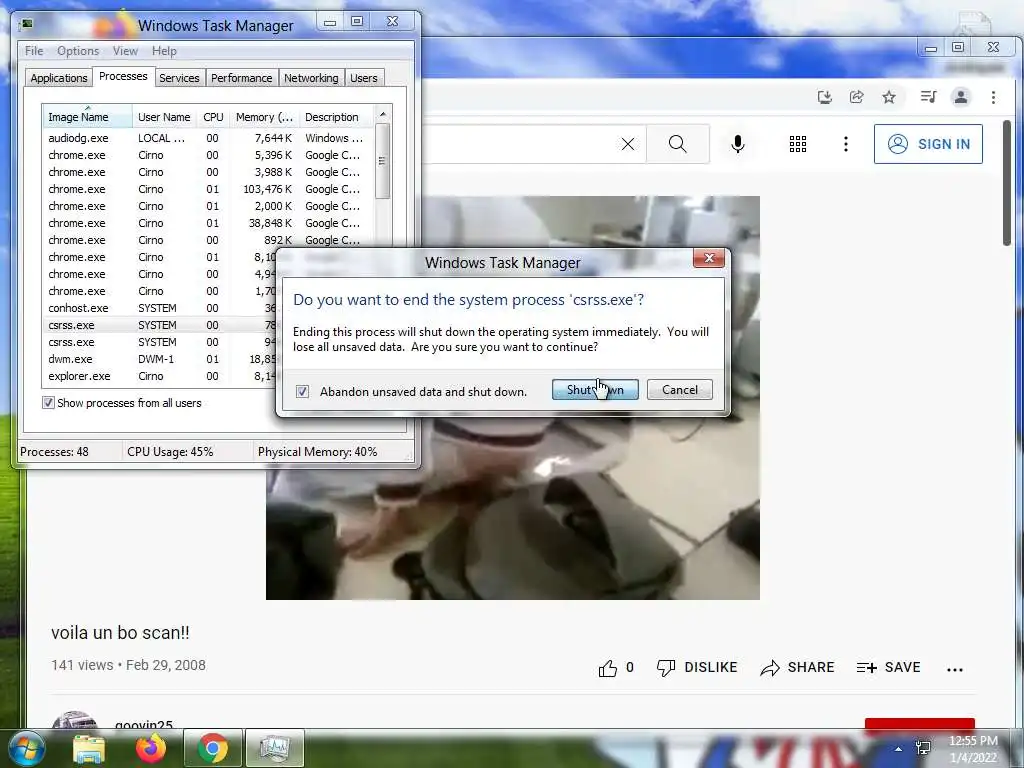Click the DISLIKE button under video
The image size is (1024, 768).
click(x=697, y=667)
